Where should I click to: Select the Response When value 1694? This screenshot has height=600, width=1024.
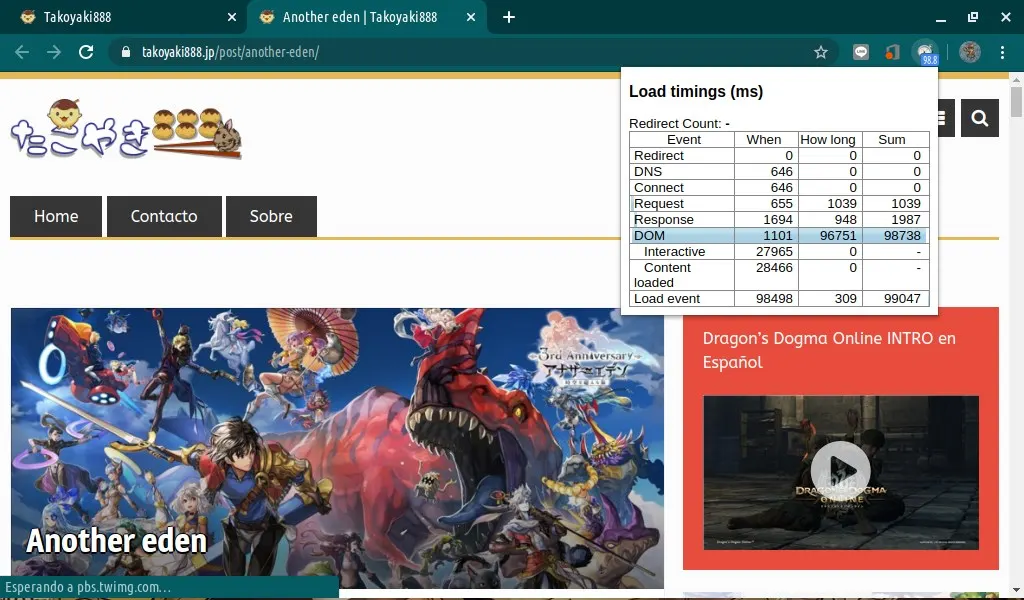click(778, 219)
